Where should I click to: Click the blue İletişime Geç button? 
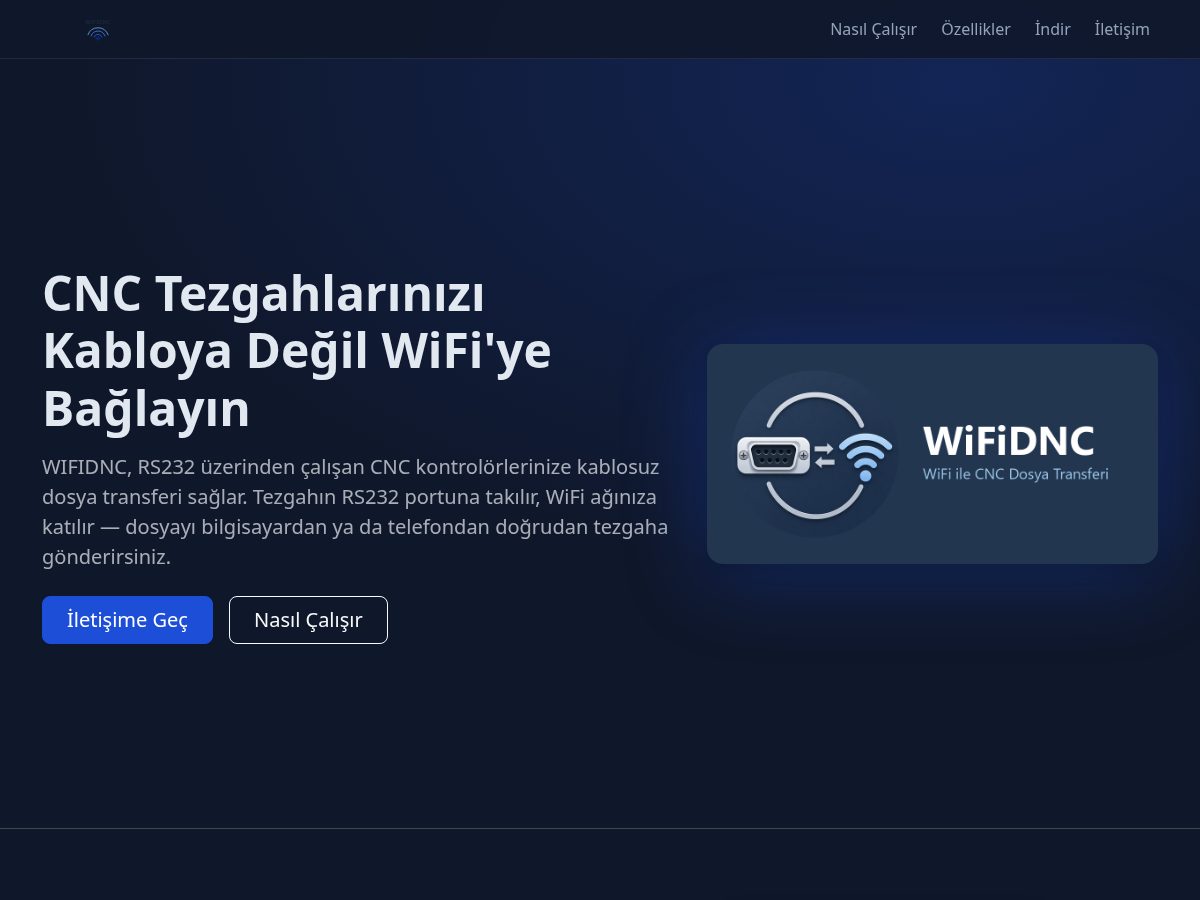point(127,620)
